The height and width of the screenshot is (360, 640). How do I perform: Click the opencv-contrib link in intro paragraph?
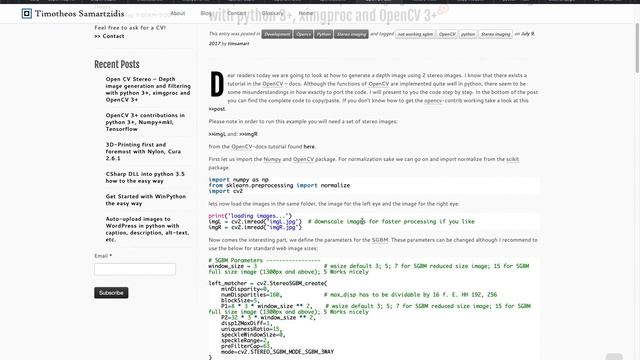tap(433, 100)
